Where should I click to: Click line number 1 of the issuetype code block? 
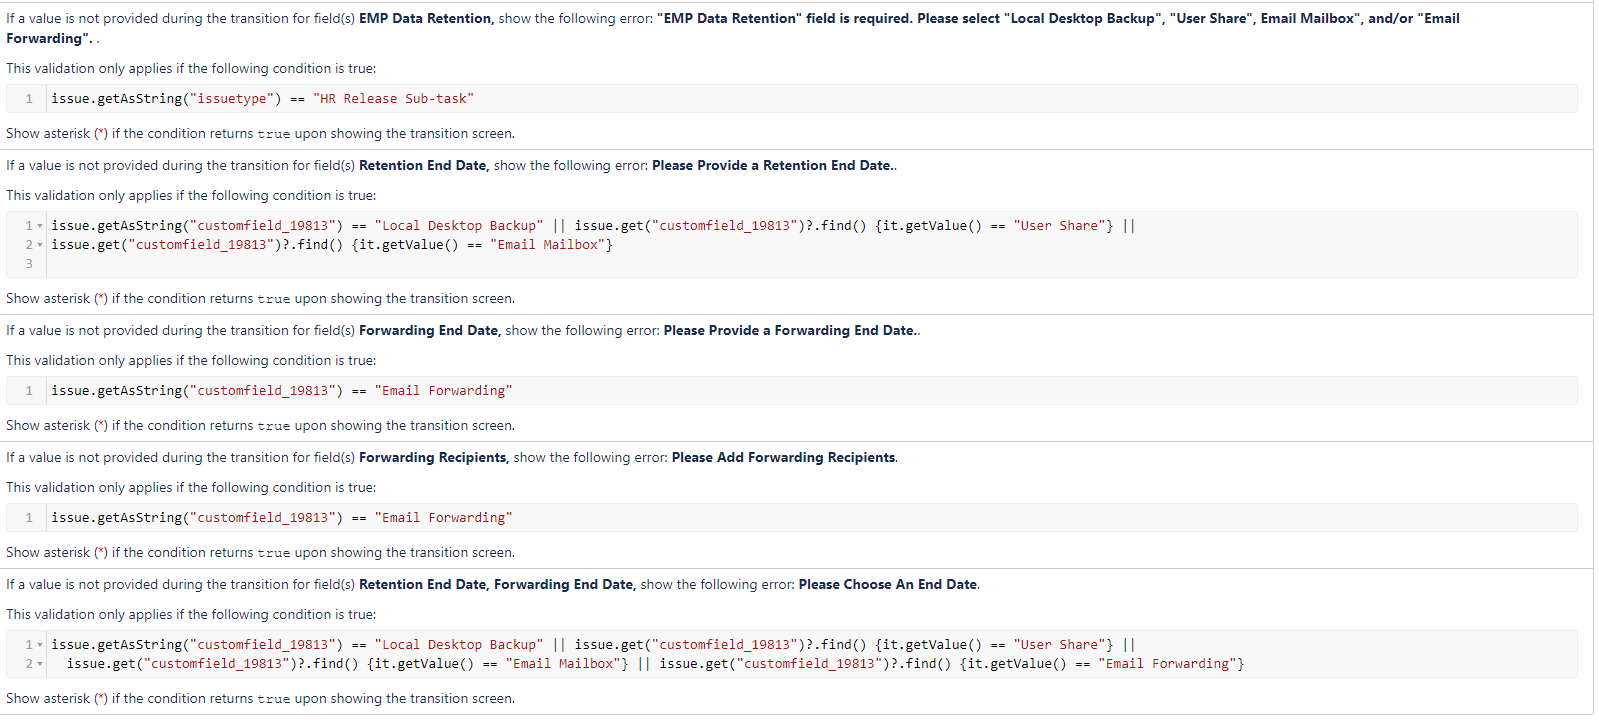(29, 99)
